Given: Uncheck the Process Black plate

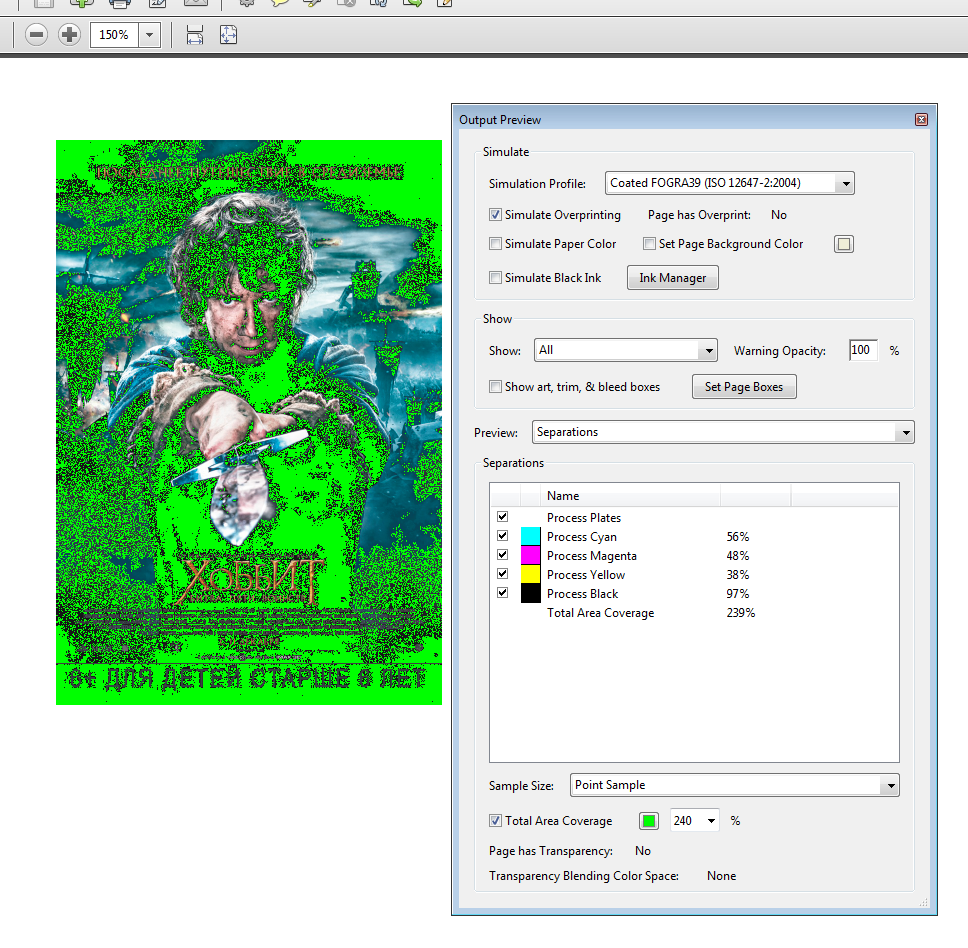Looking at the screenshot, I should [503, 593].
